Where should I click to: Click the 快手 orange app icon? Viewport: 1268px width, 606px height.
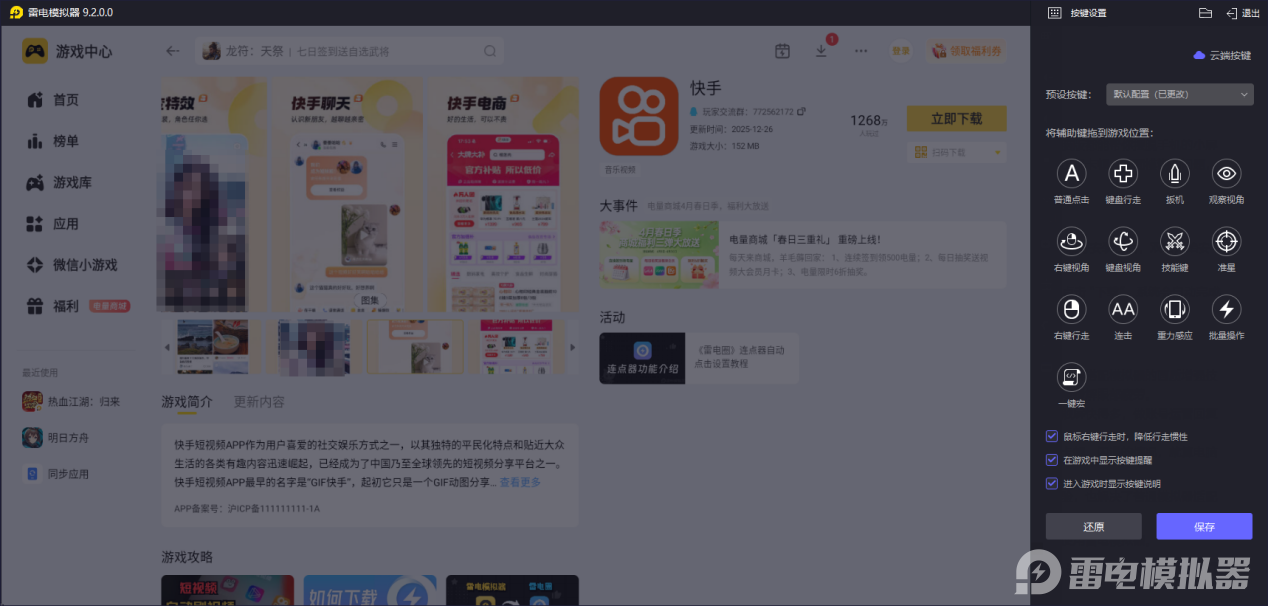[639, 116]
